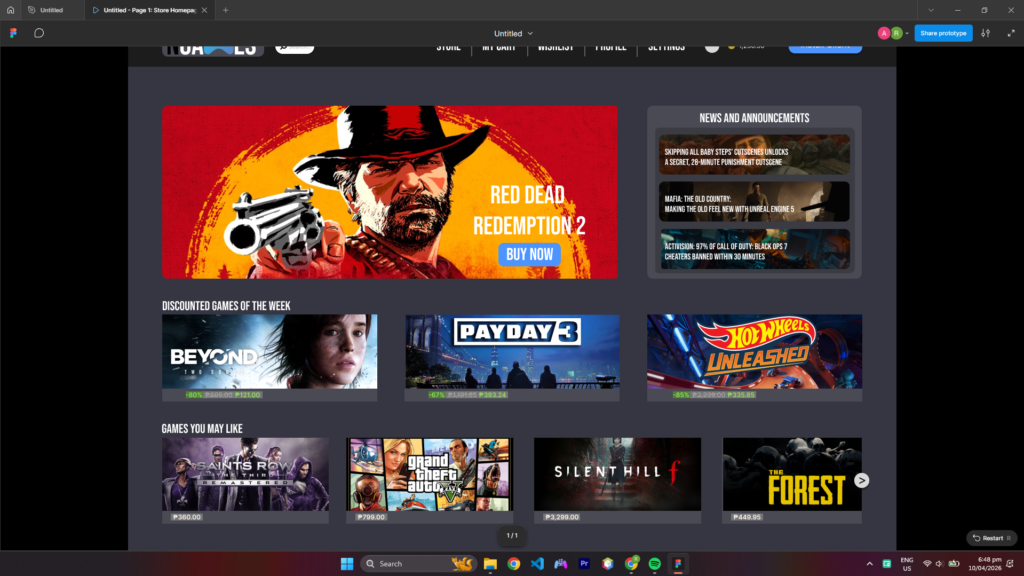Open Premiere Pro from the taskbar
The image size is (1024, 576).
tap(584, 564)
